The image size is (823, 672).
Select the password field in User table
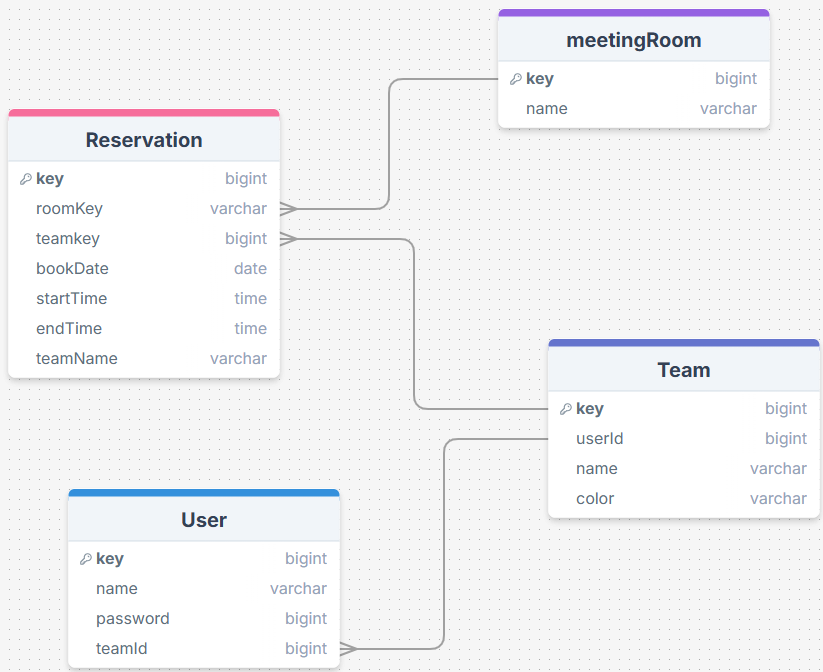coord(204,618)
